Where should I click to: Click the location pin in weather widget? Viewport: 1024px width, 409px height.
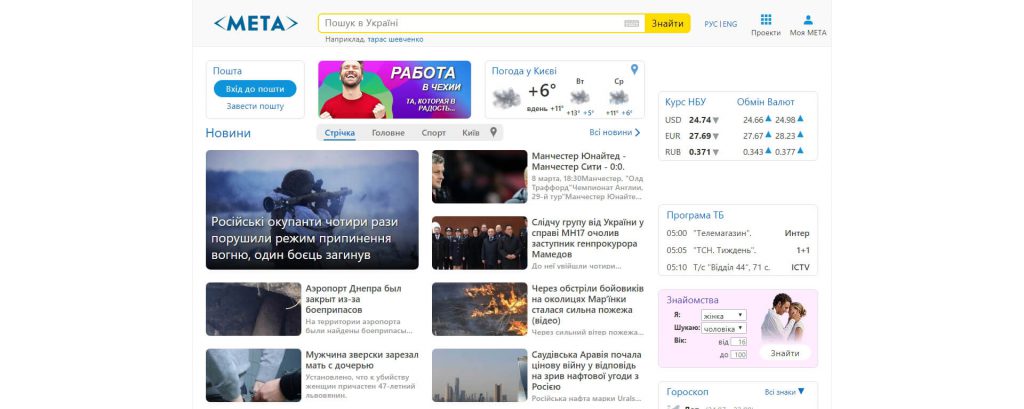(x=634, y=70)
